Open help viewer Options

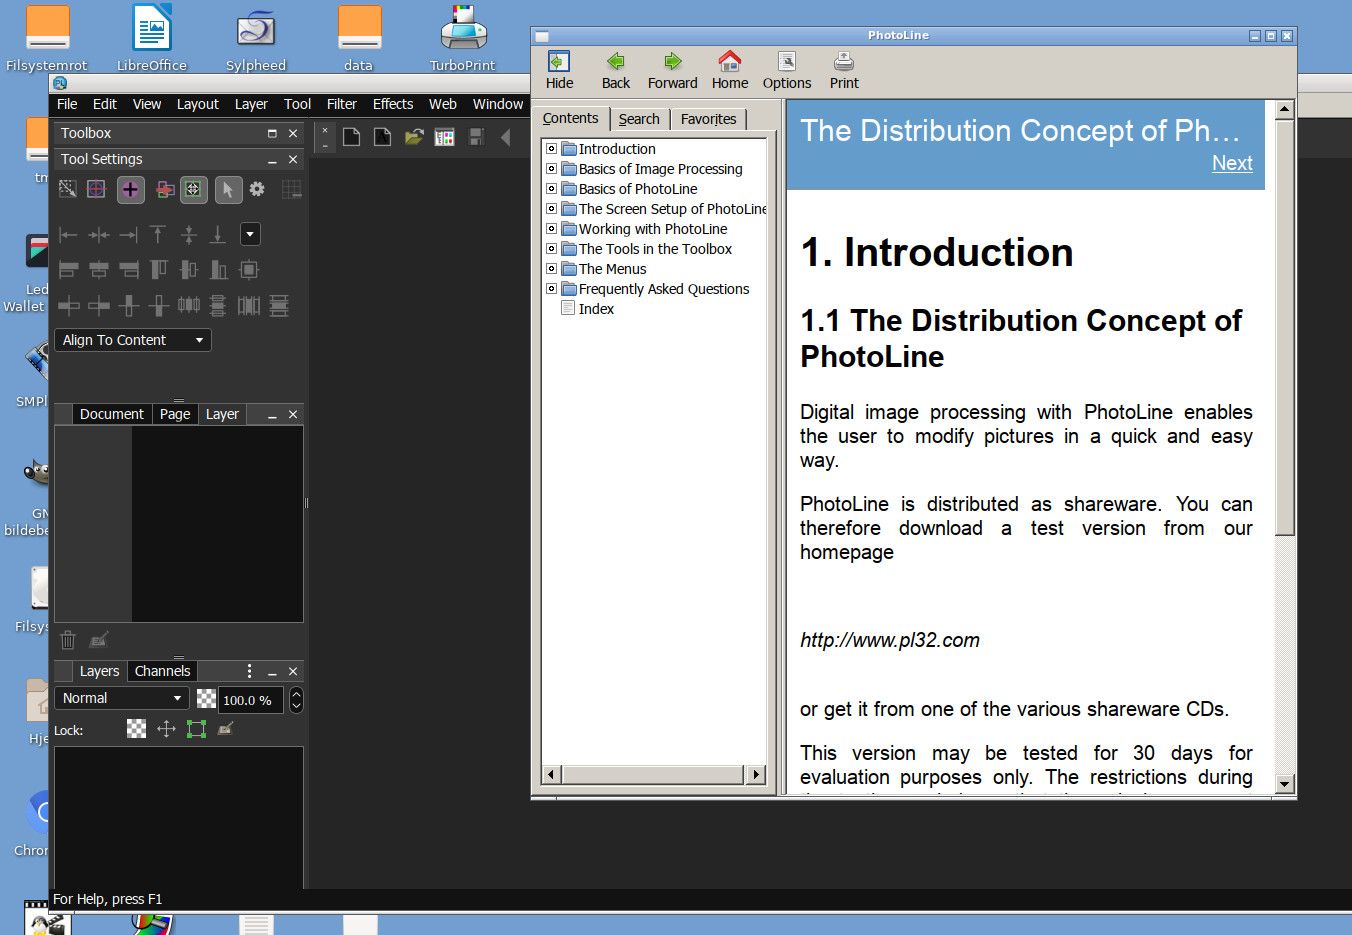point(787,71)
